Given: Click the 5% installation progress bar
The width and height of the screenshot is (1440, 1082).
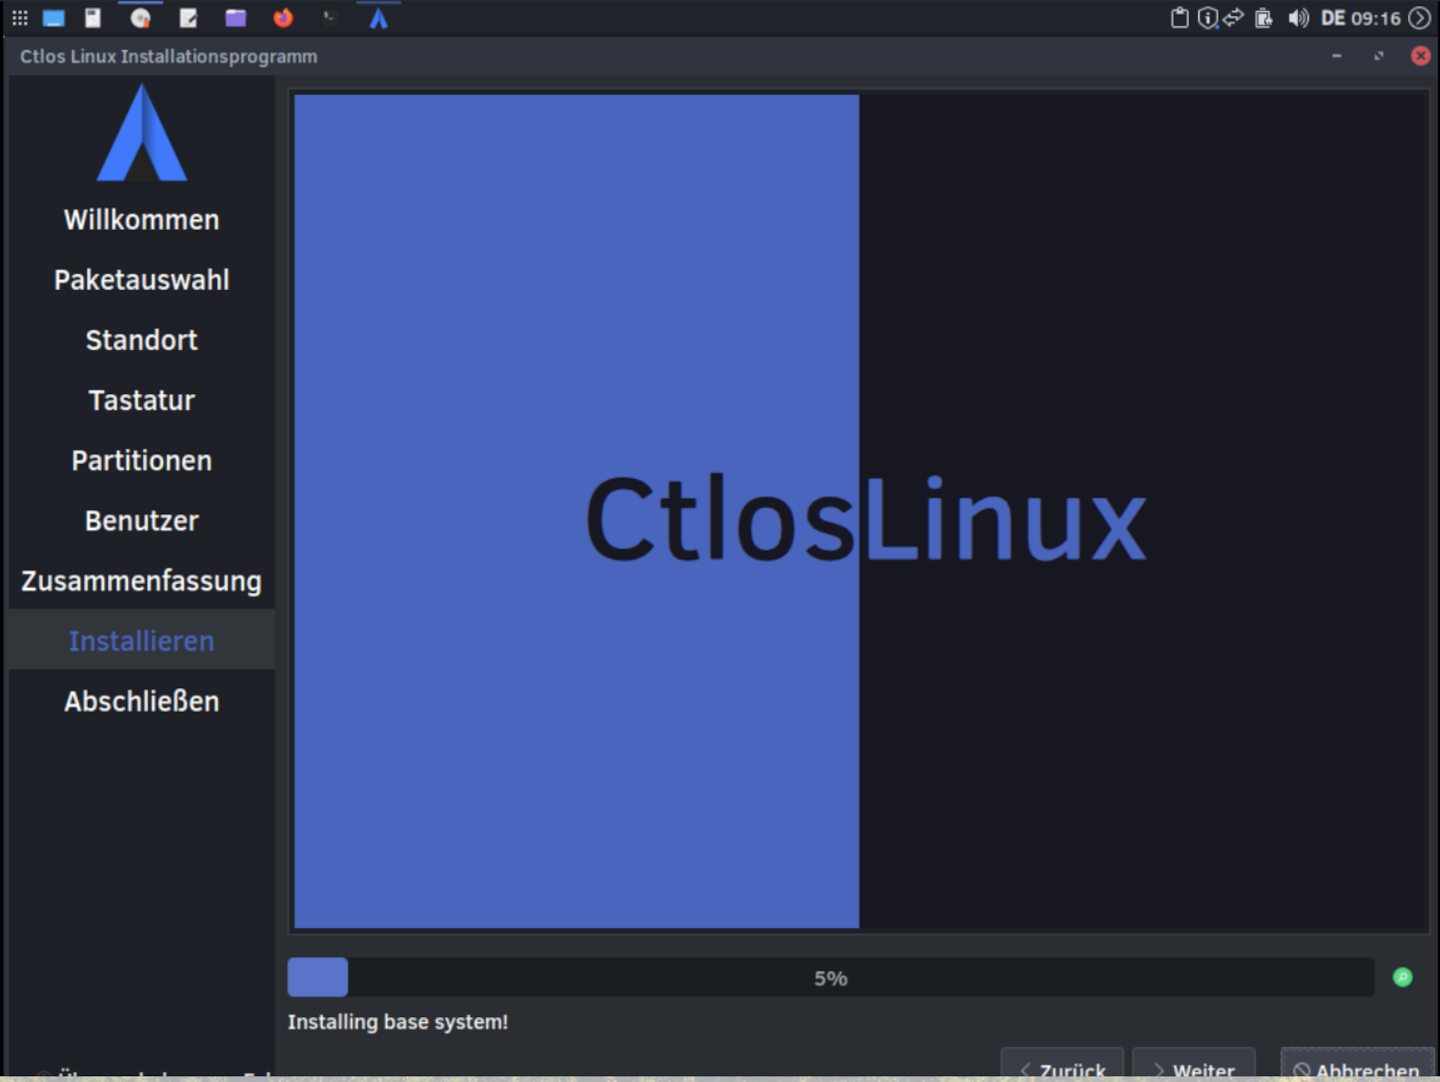Looking at the screenshot, I should pyautogui.click(x=830, y=977).
